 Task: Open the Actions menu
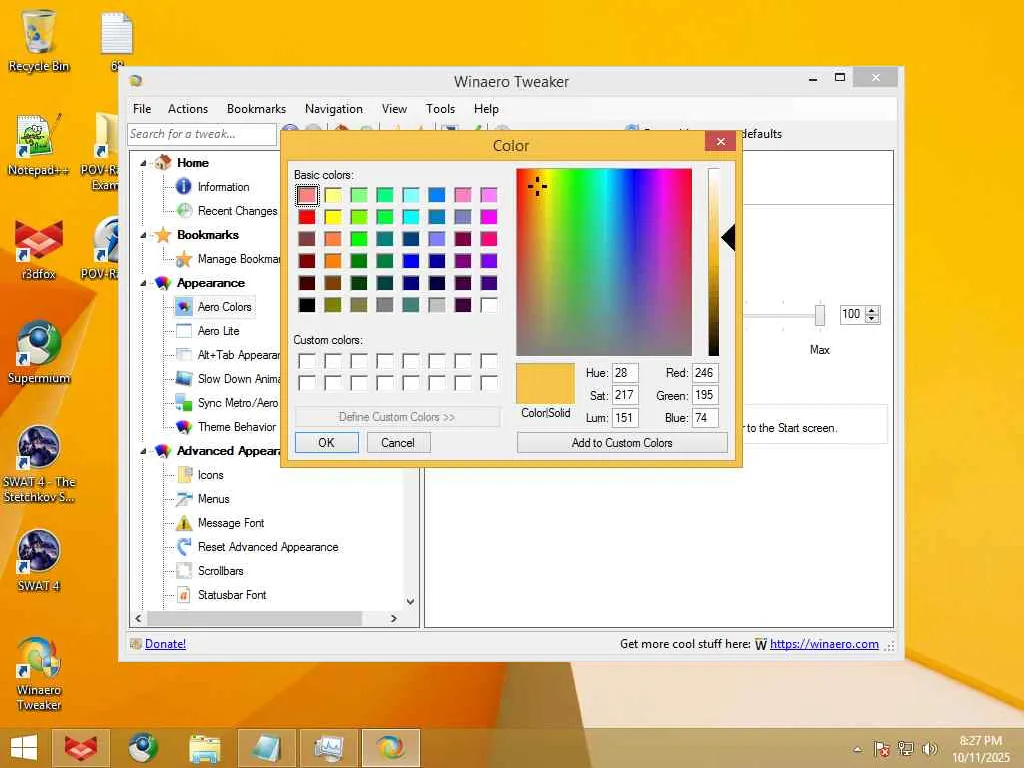point(187,109)
